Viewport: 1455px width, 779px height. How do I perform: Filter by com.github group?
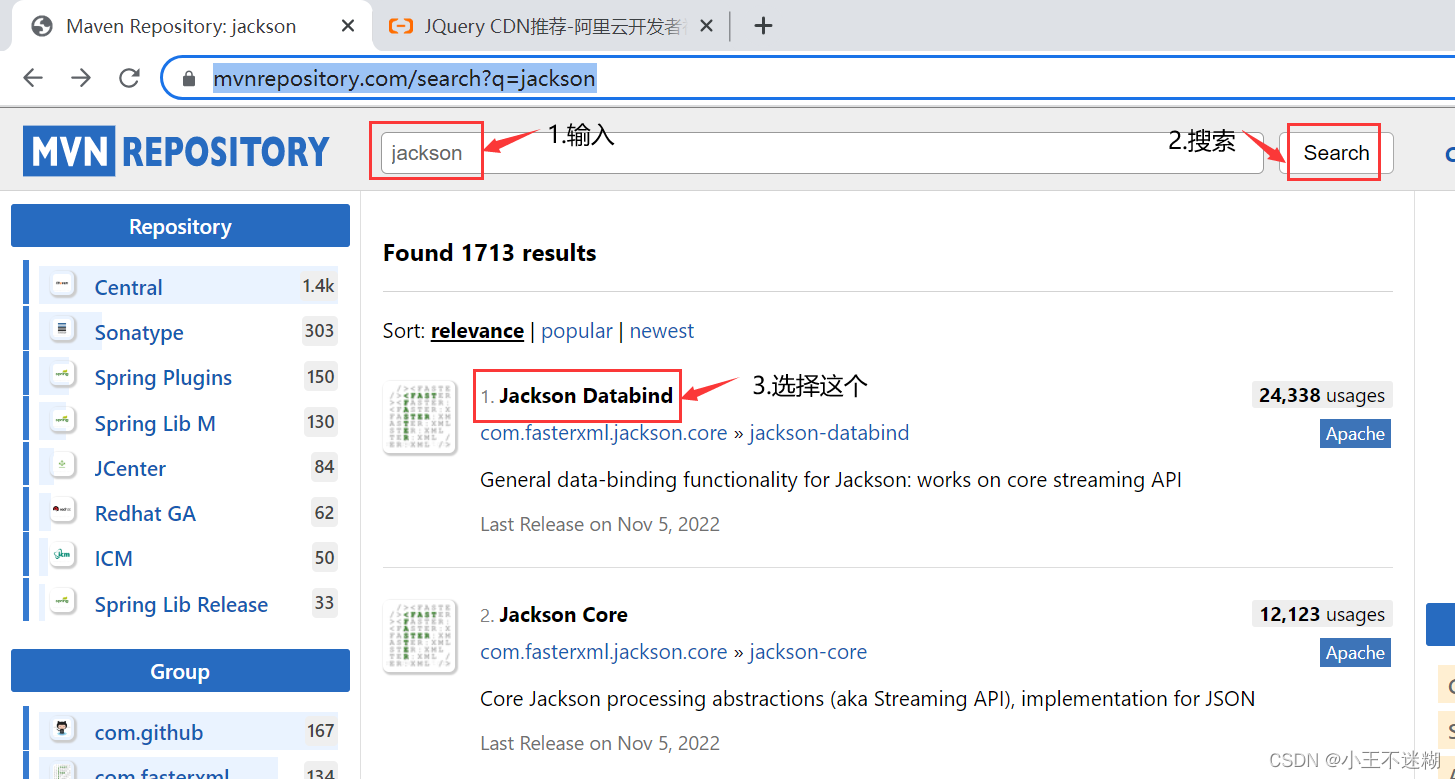pyautogui.click(x=149, y=732)
